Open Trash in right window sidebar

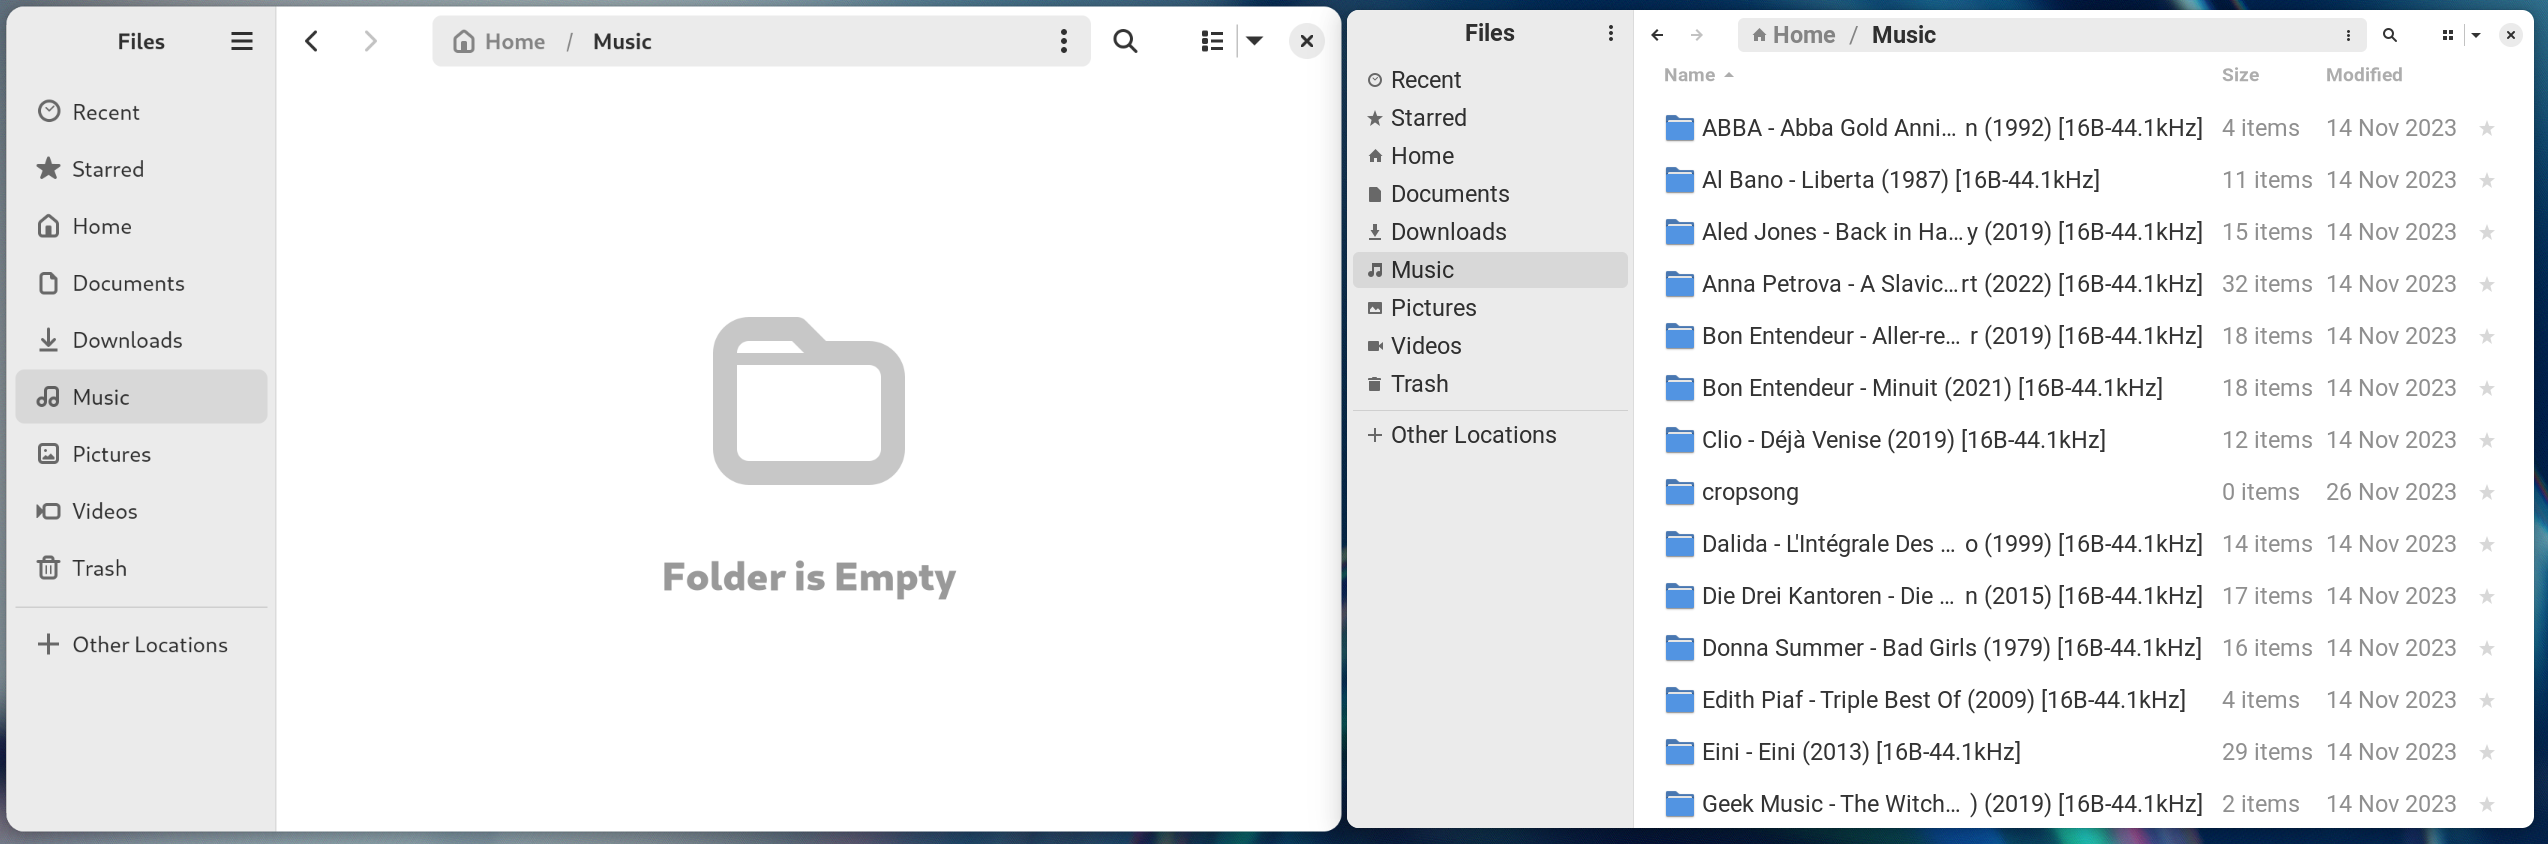(x=1490, y=384)
